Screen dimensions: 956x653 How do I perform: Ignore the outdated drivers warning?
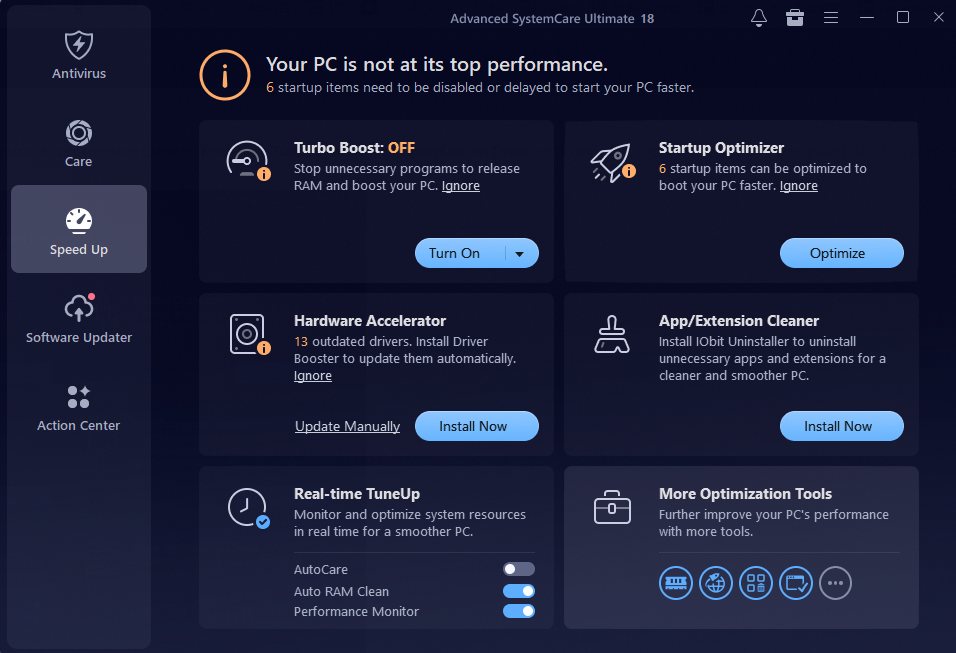(313, 376)
